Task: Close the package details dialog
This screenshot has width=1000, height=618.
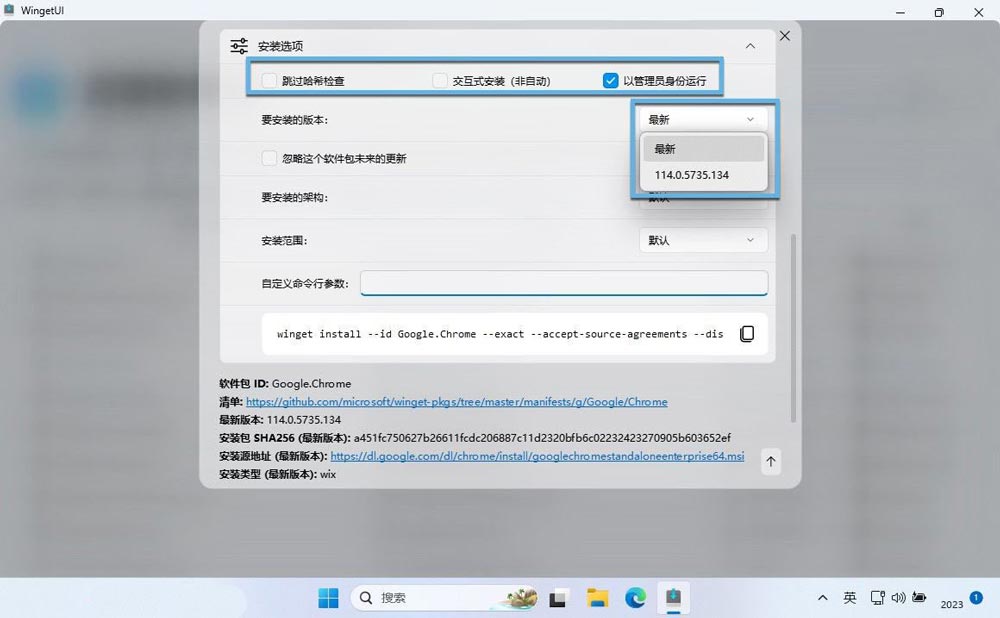Action: coord(784,36)
